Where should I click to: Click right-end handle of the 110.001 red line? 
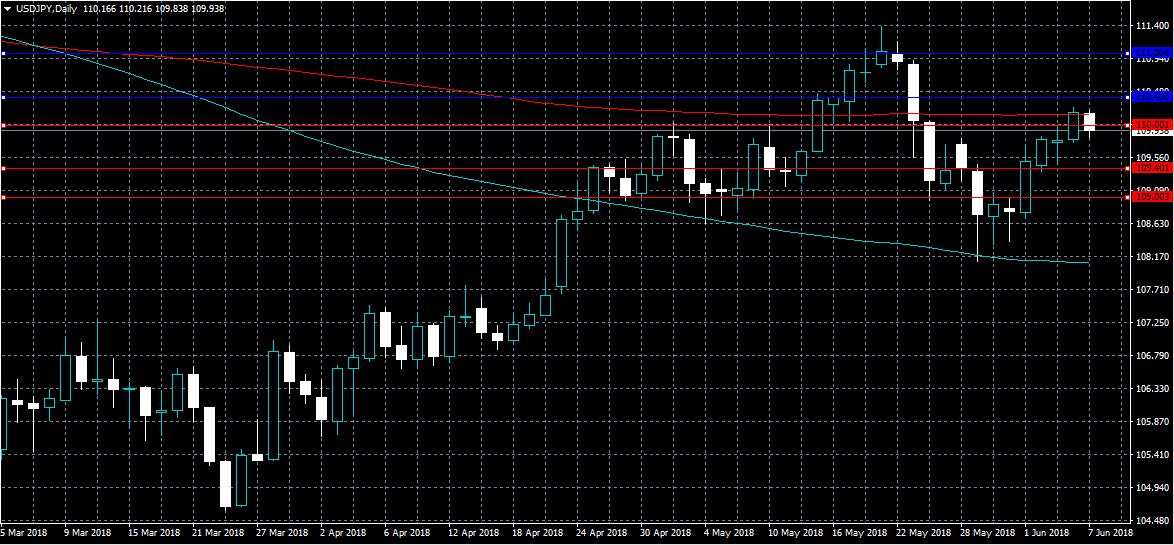click(x=1128, y=125)
